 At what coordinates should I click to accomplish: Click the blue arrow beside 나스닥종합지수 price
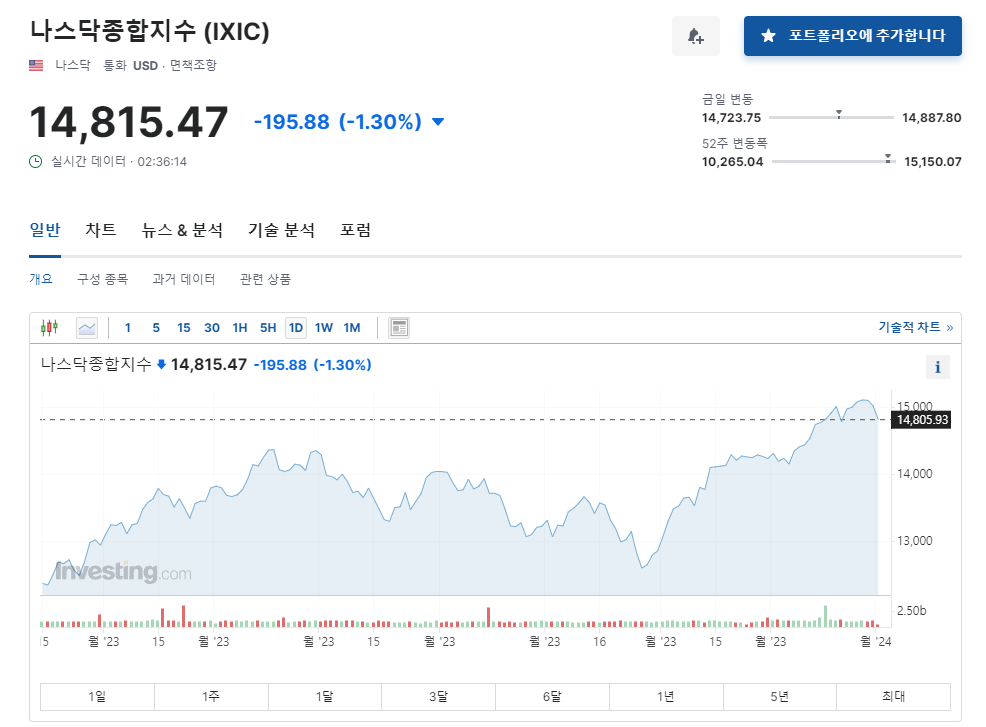point(162,365)
